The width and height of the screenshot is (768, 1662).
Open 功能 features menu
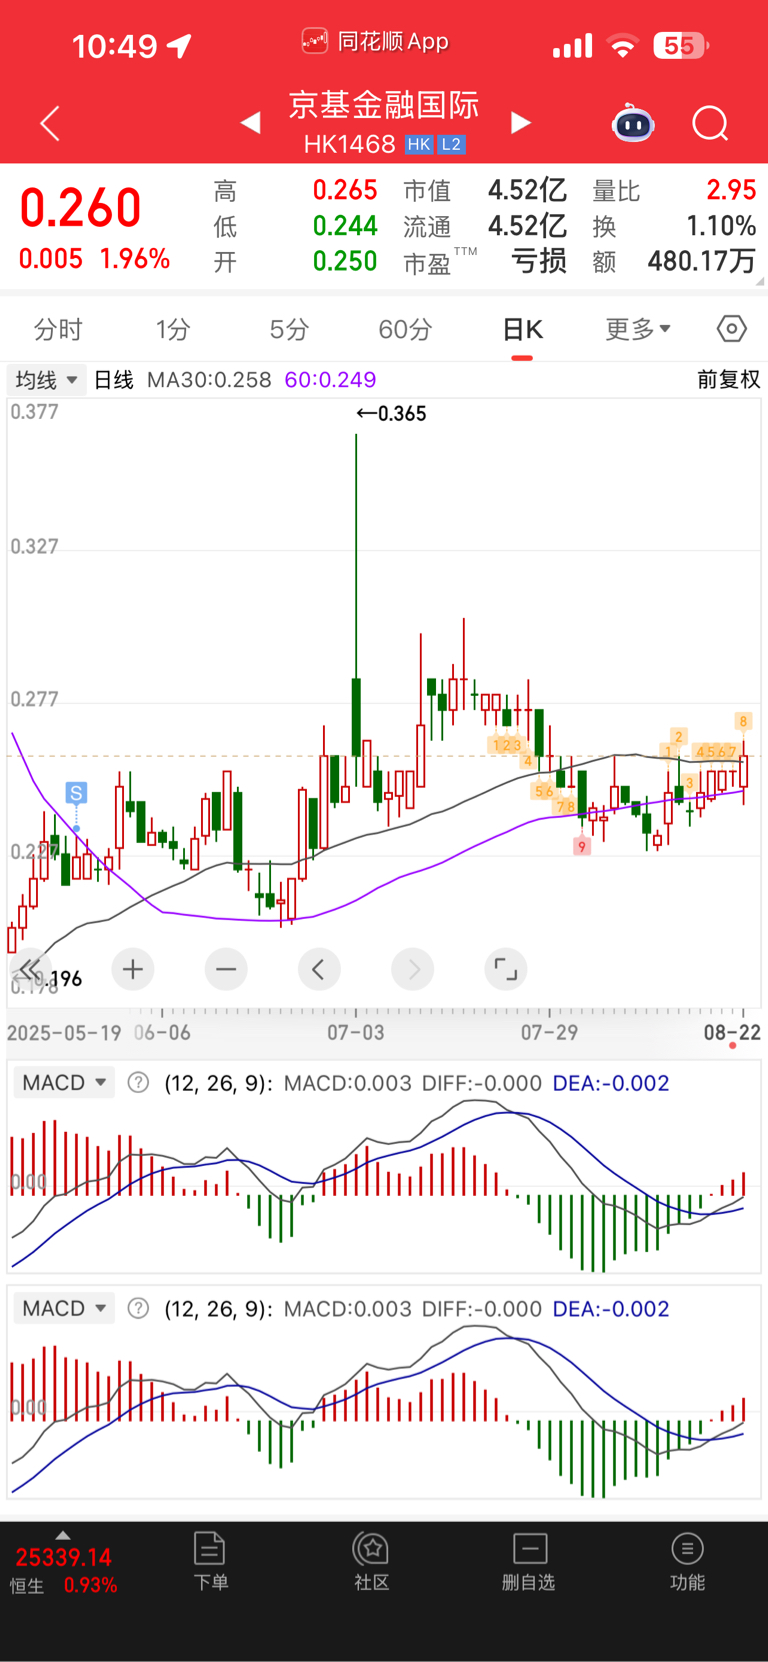(687, 1561)
